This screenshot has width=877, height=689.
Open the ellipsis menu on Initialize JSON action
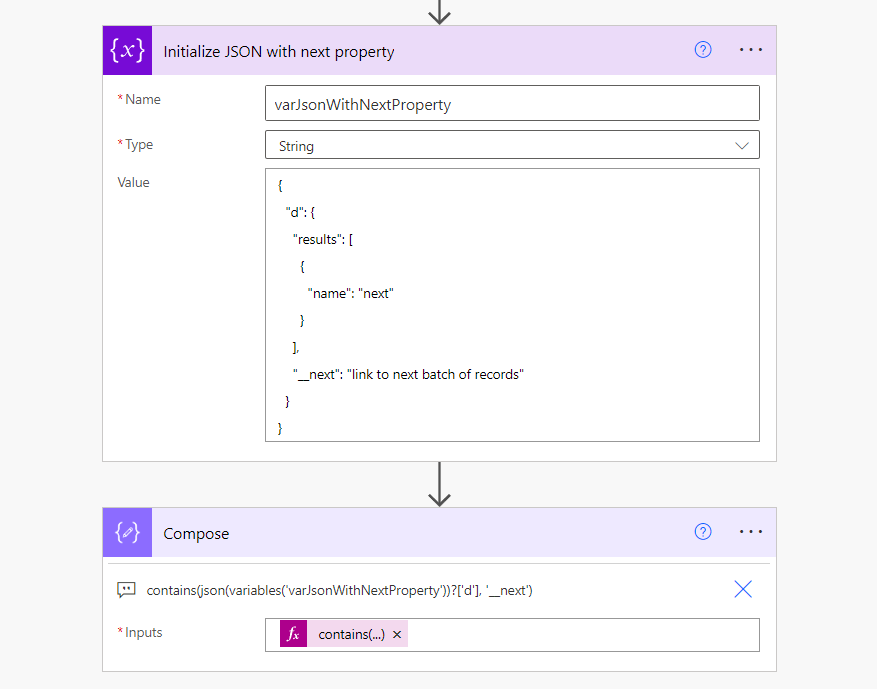(x=750, y=49)
